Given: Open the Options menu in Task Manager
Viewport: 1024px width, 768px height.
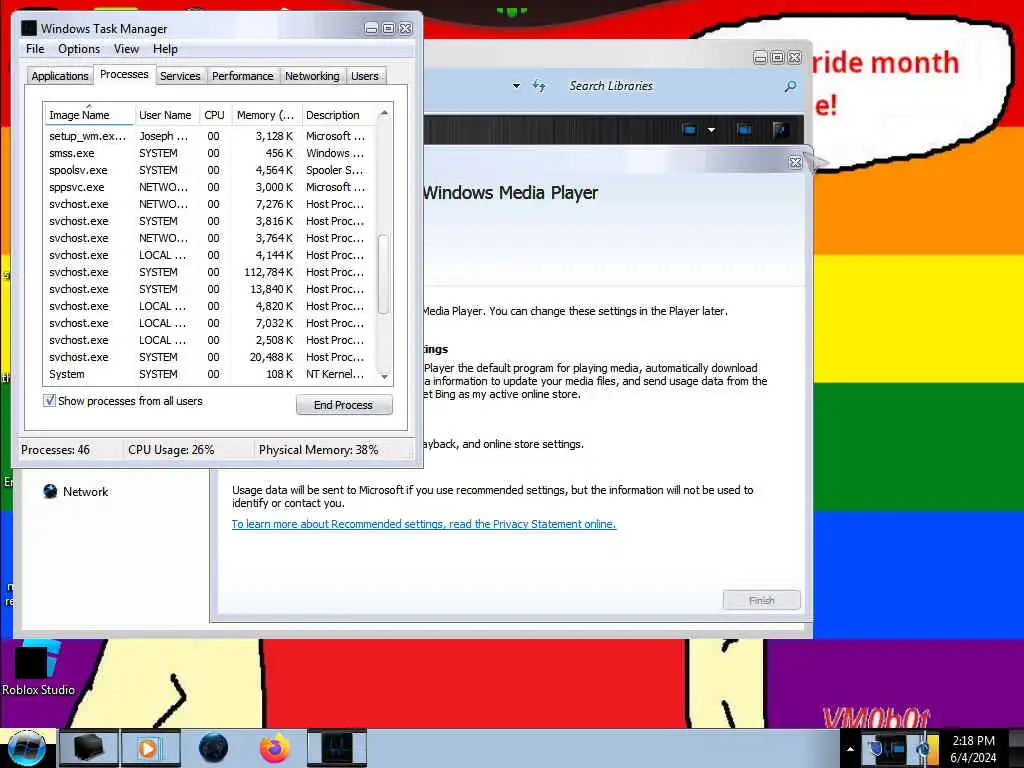Looking at the screenshot, I should 79,49.
